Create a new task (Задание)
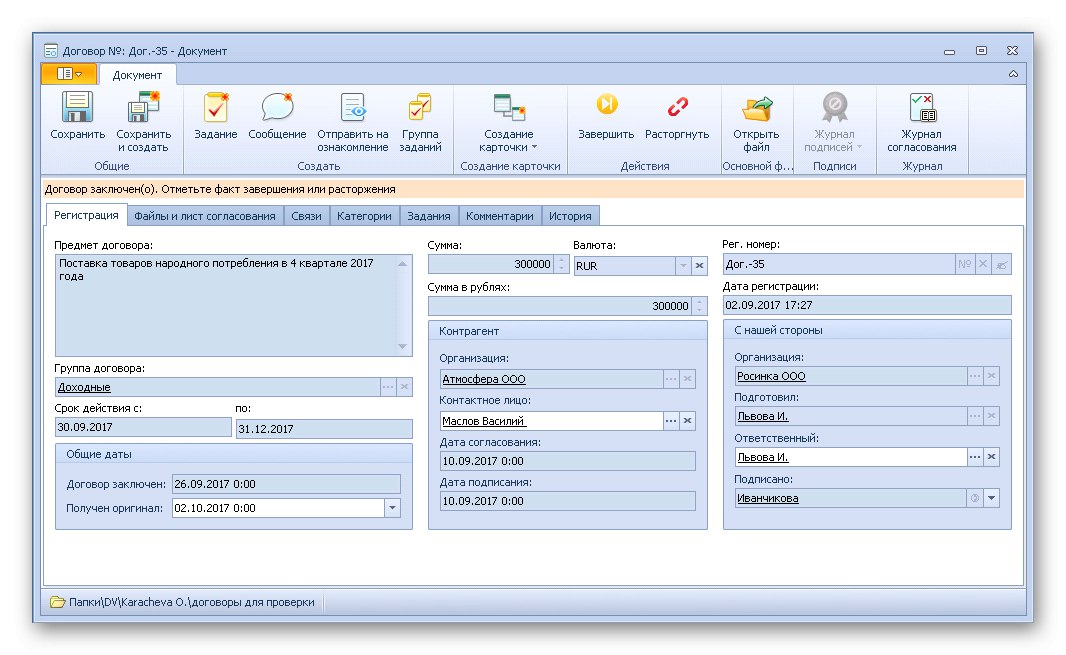 click(x=215, y=108)
